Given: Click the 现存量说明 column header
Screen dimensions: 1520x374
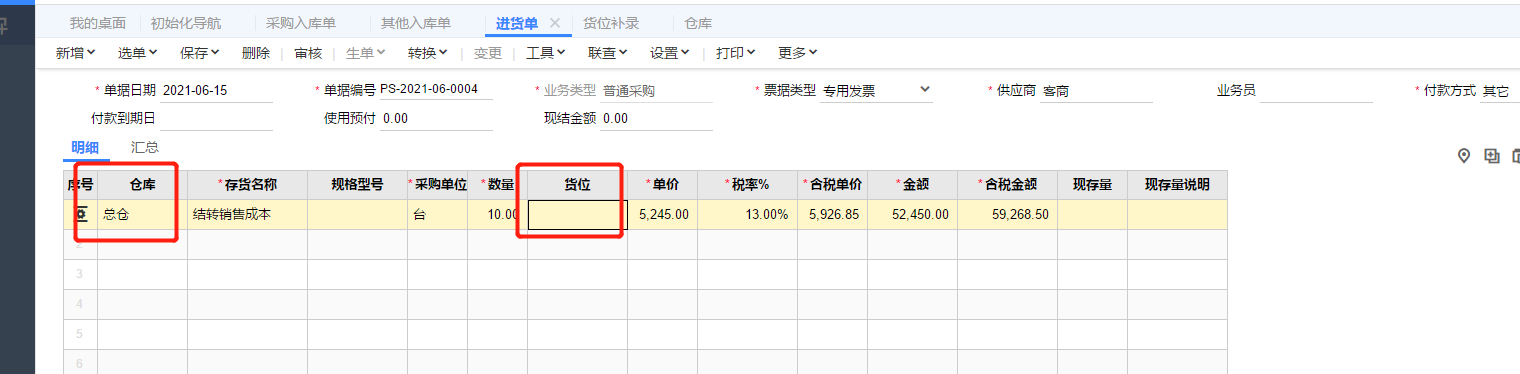Looking at the screenshot, I should pos(1177,185).
